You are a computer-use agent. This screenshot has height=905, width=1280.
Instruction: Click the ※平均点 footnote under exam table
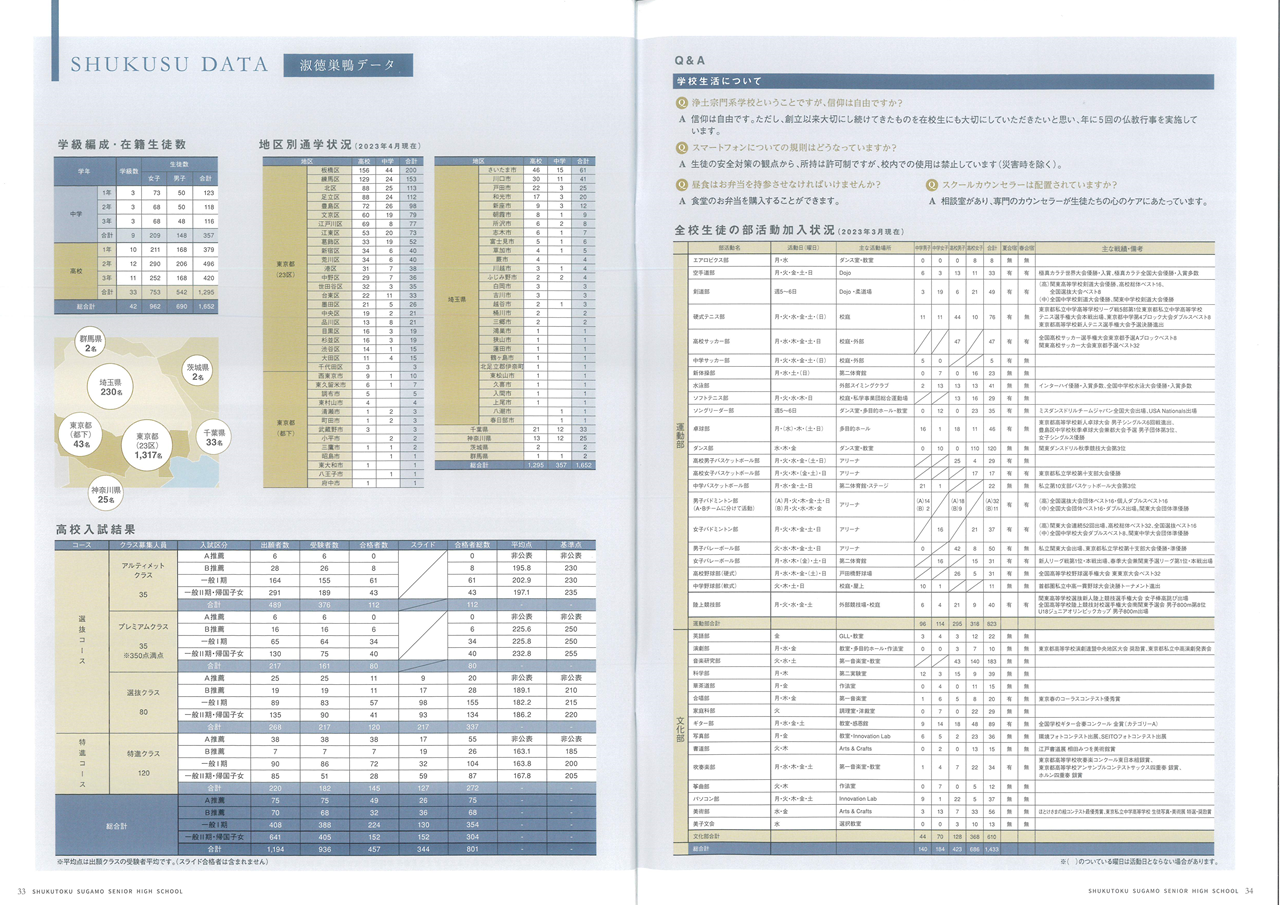click(x=163, y=861)
